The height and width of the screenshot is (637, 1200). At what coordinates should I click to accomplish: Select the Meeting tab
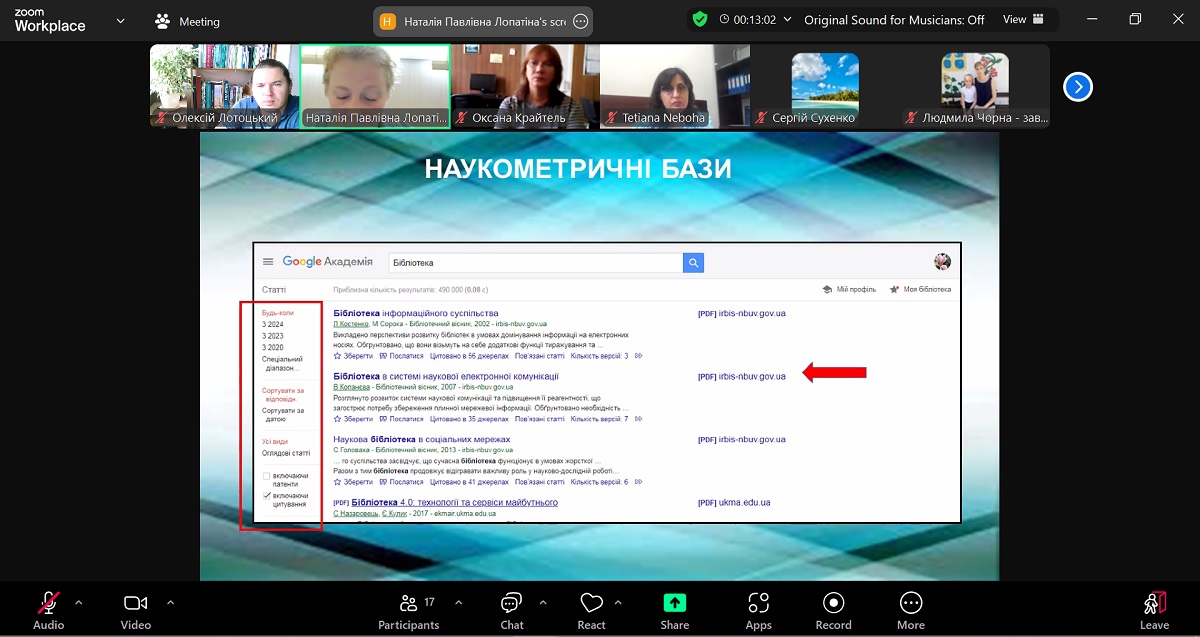(x=188, y=21)
